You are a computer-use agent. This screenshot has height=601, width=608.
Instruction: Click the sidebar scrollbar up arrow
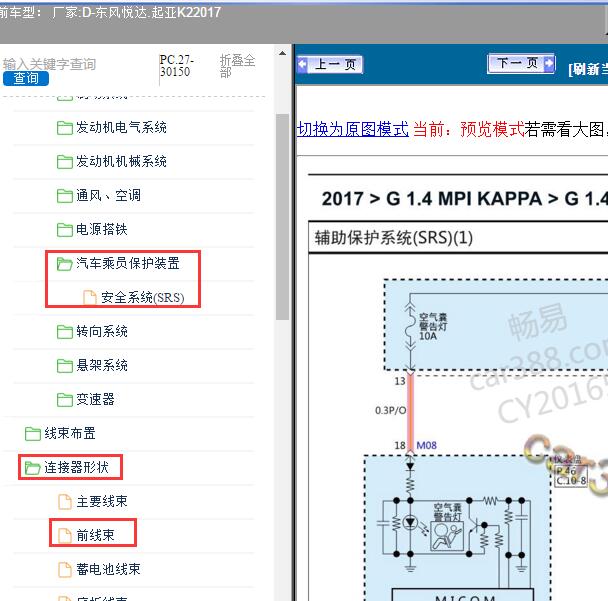click(283, 53)
